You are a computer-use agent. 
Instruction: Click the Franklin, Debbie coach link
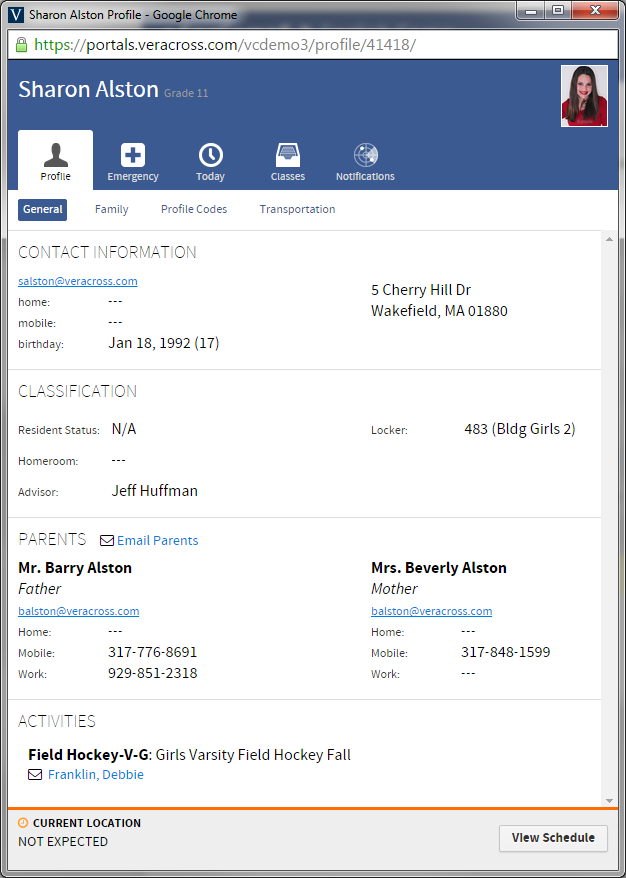point(96,775)
